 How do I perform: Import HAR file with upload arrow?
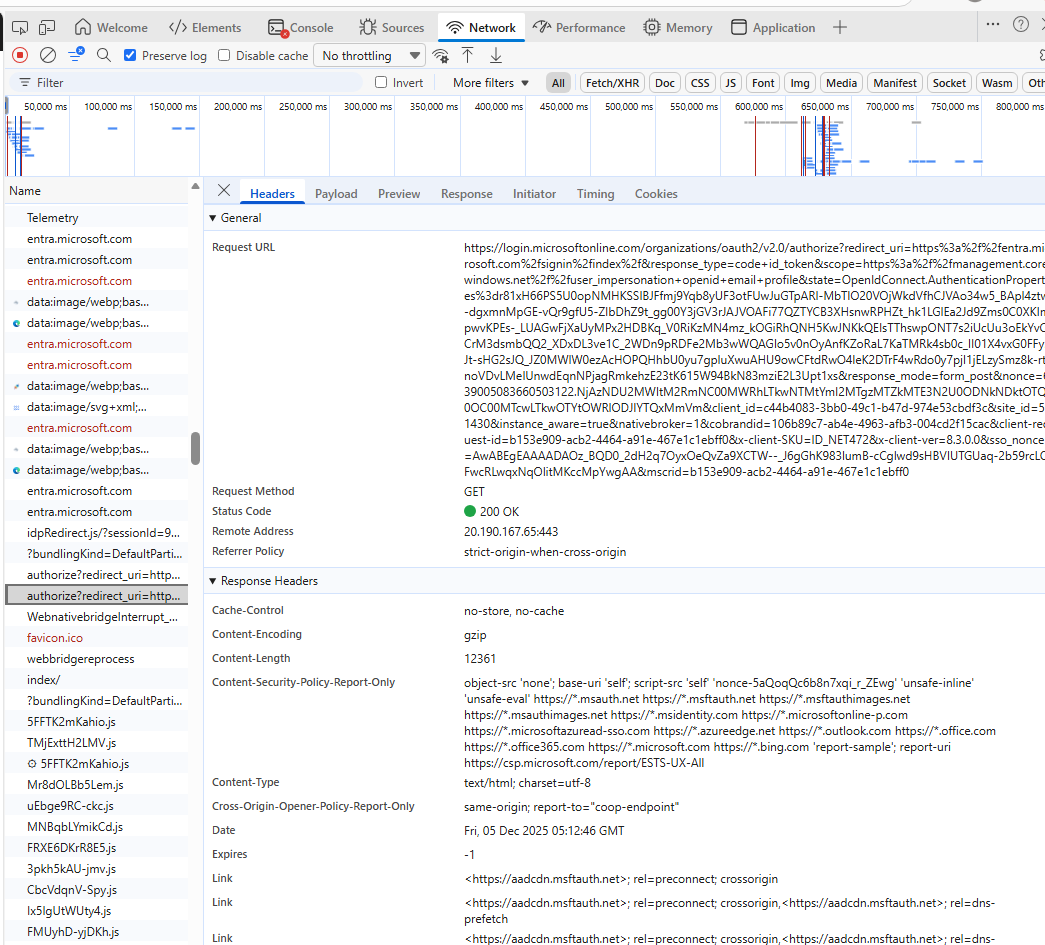click(467, 56)
